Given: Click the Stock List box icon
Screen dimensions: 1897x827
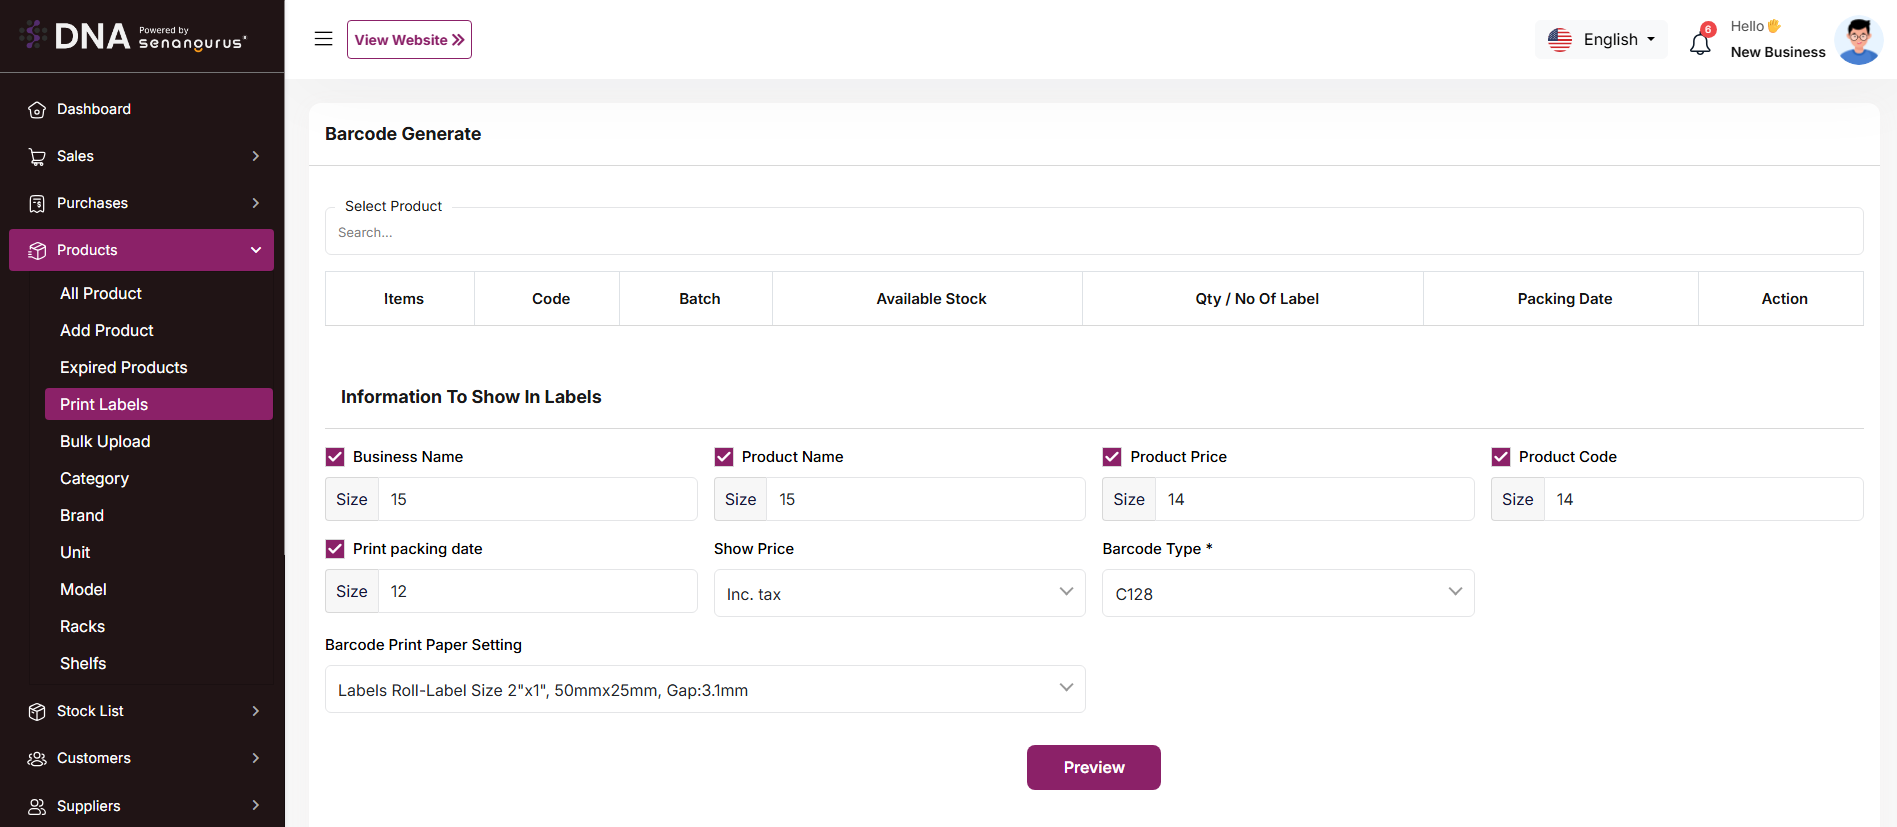Looking at the screenshot, I should click(x=37, y=712).
